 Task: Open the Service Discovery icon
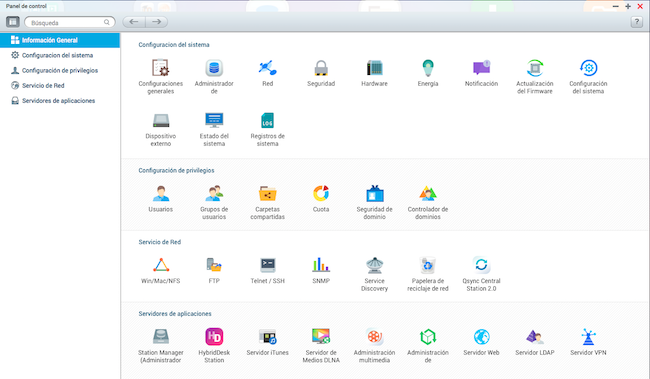point(374,265)
